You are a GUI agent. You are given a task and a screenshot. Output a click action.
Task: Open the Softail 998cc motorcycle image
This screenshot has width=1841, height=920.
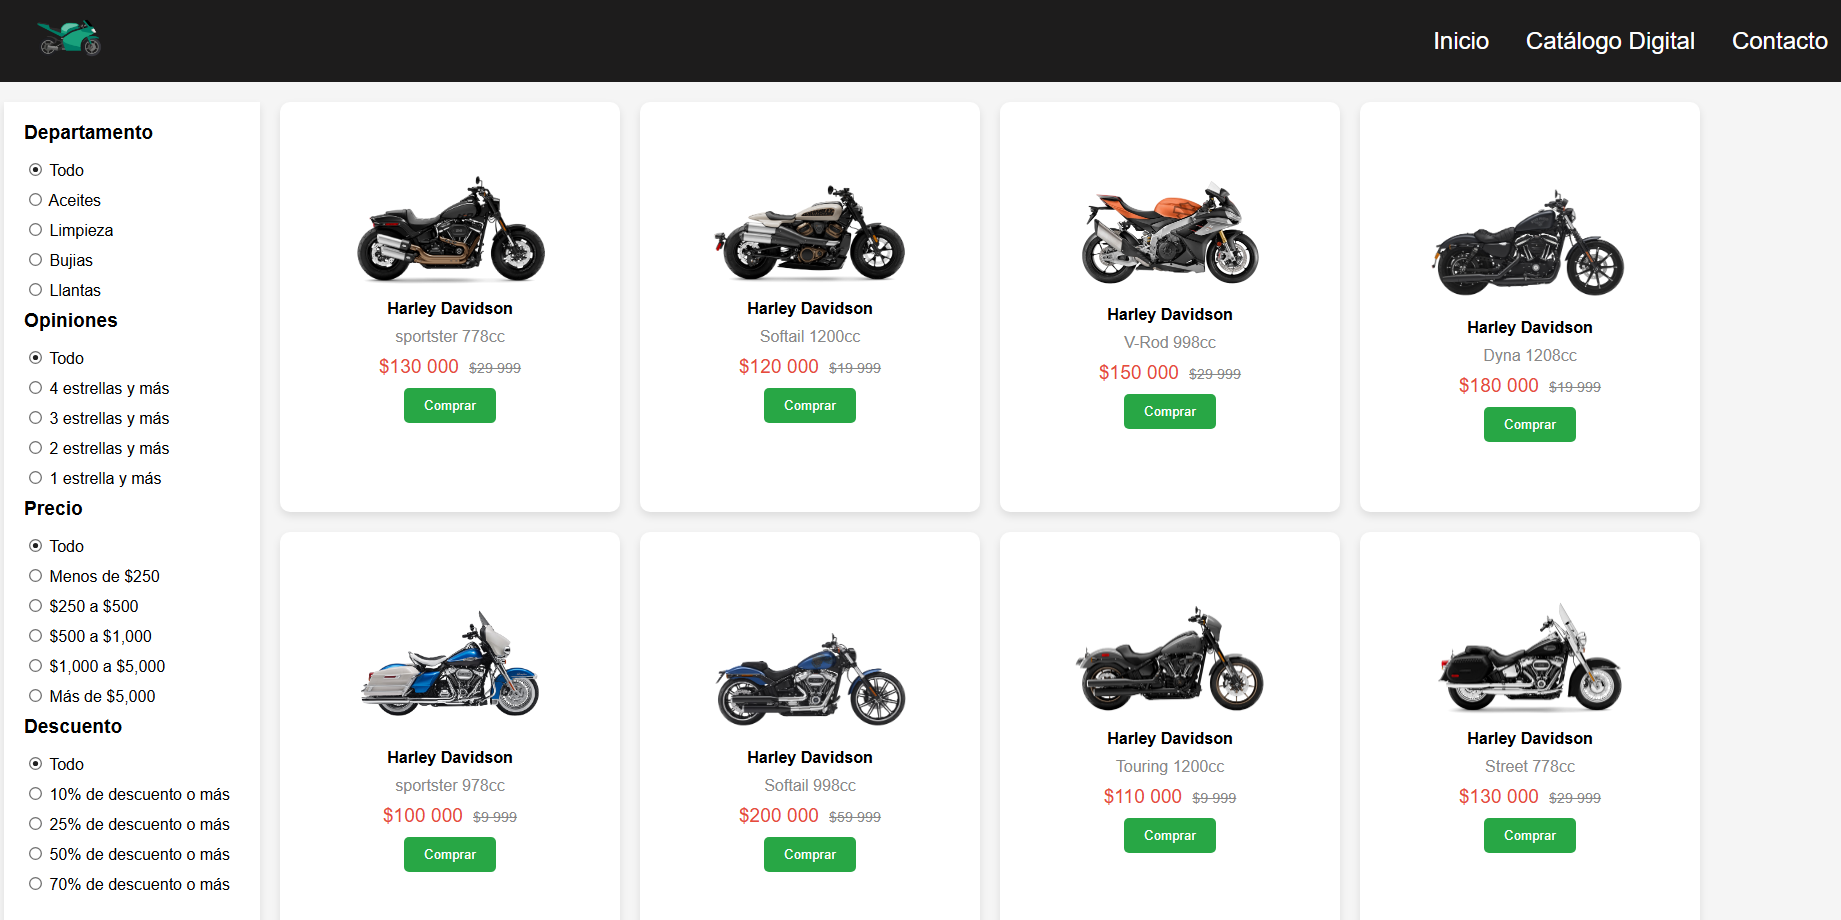click(x=810, y=680)
